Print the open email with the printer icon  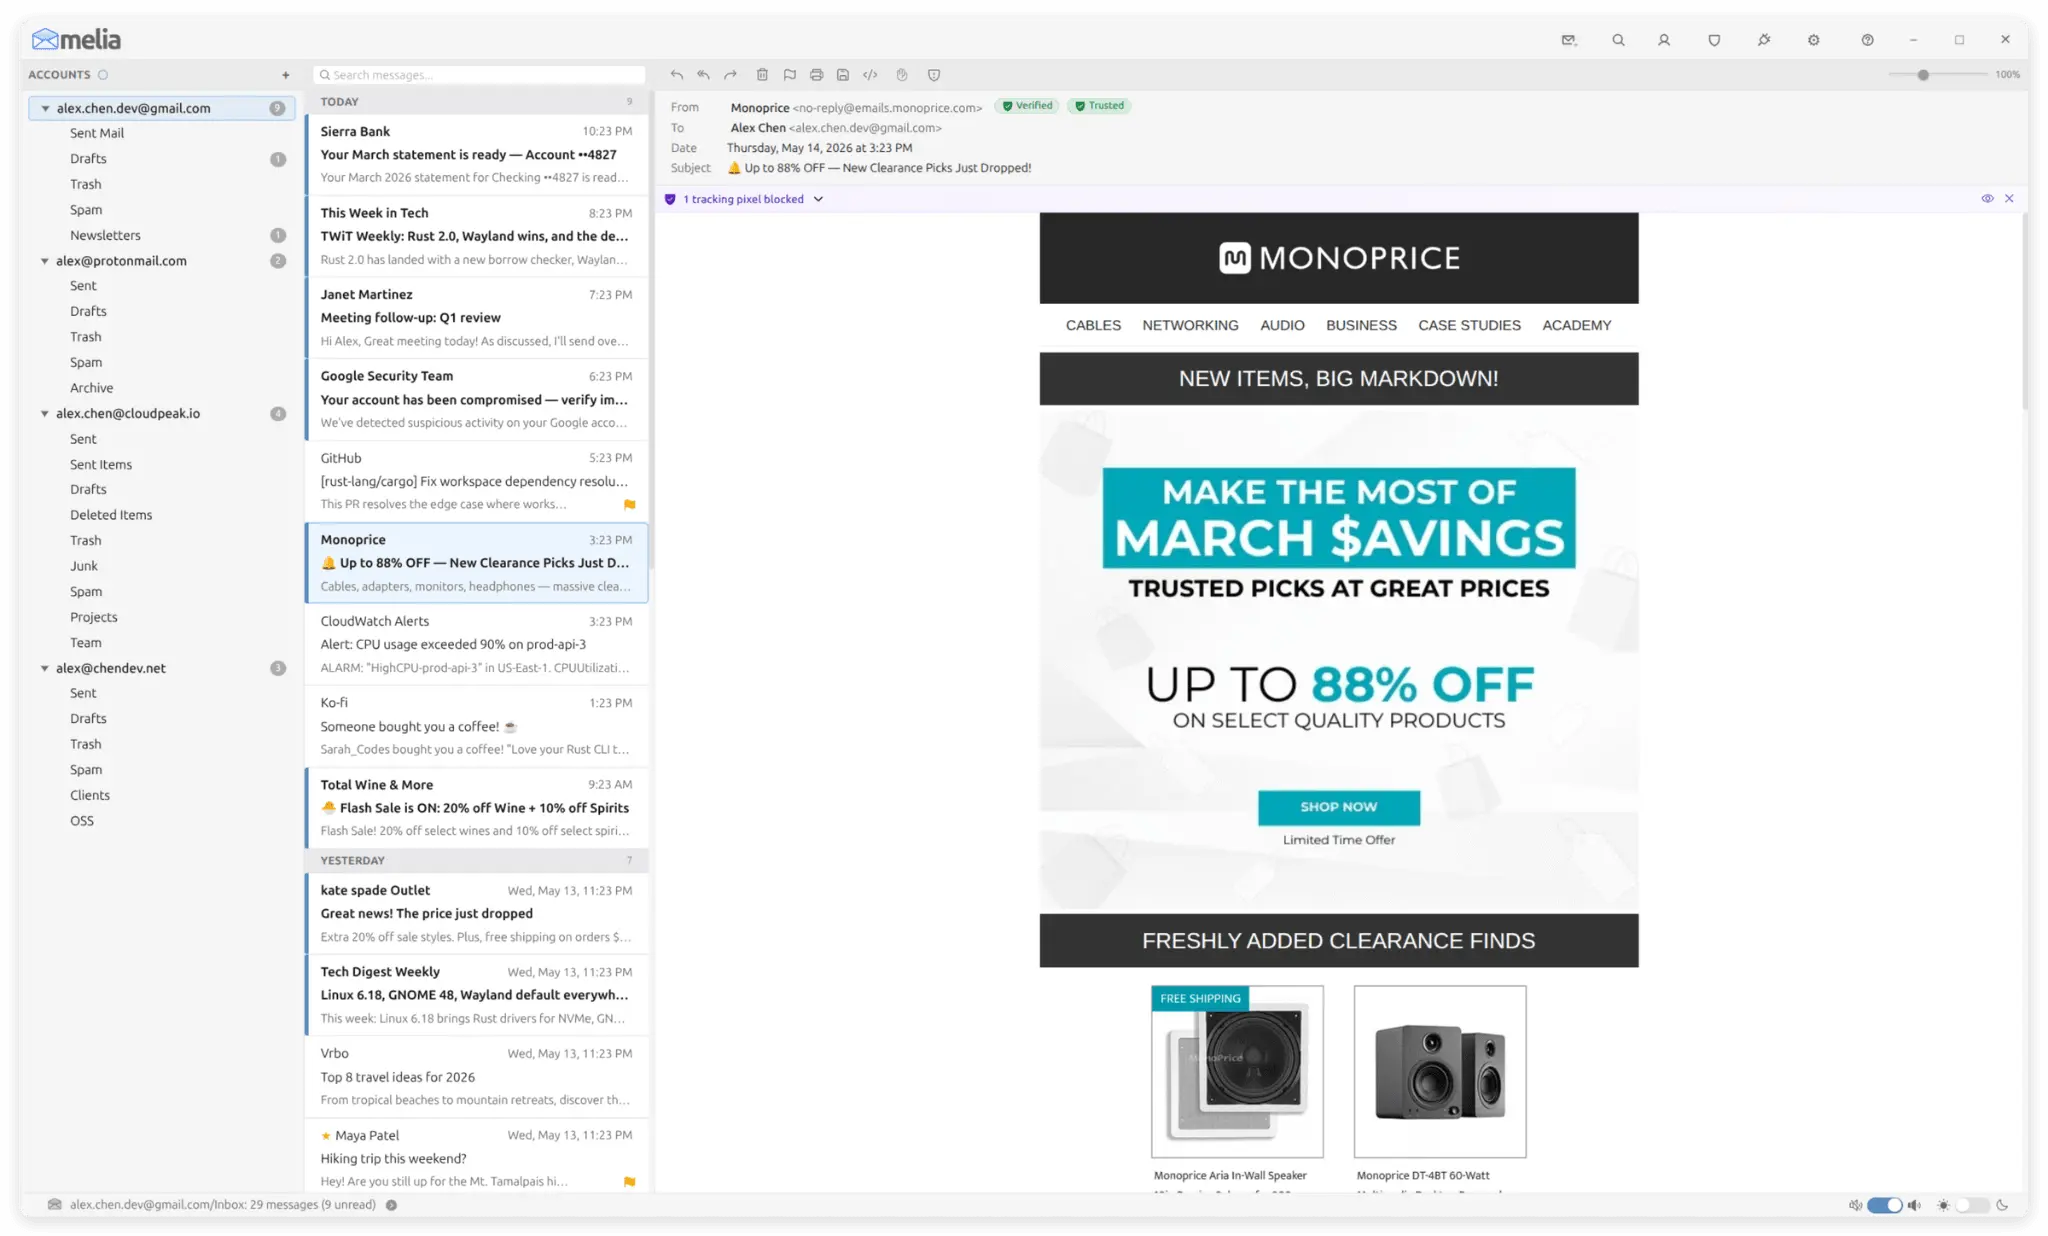tap(817, 75)
